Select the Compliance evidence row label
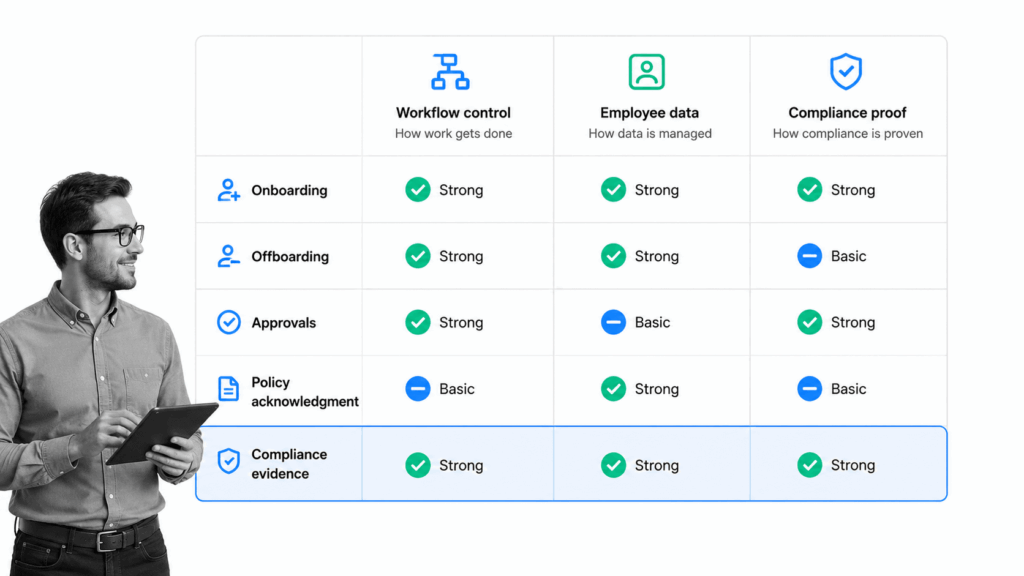 pyautogui.click(x=289, y=464)
